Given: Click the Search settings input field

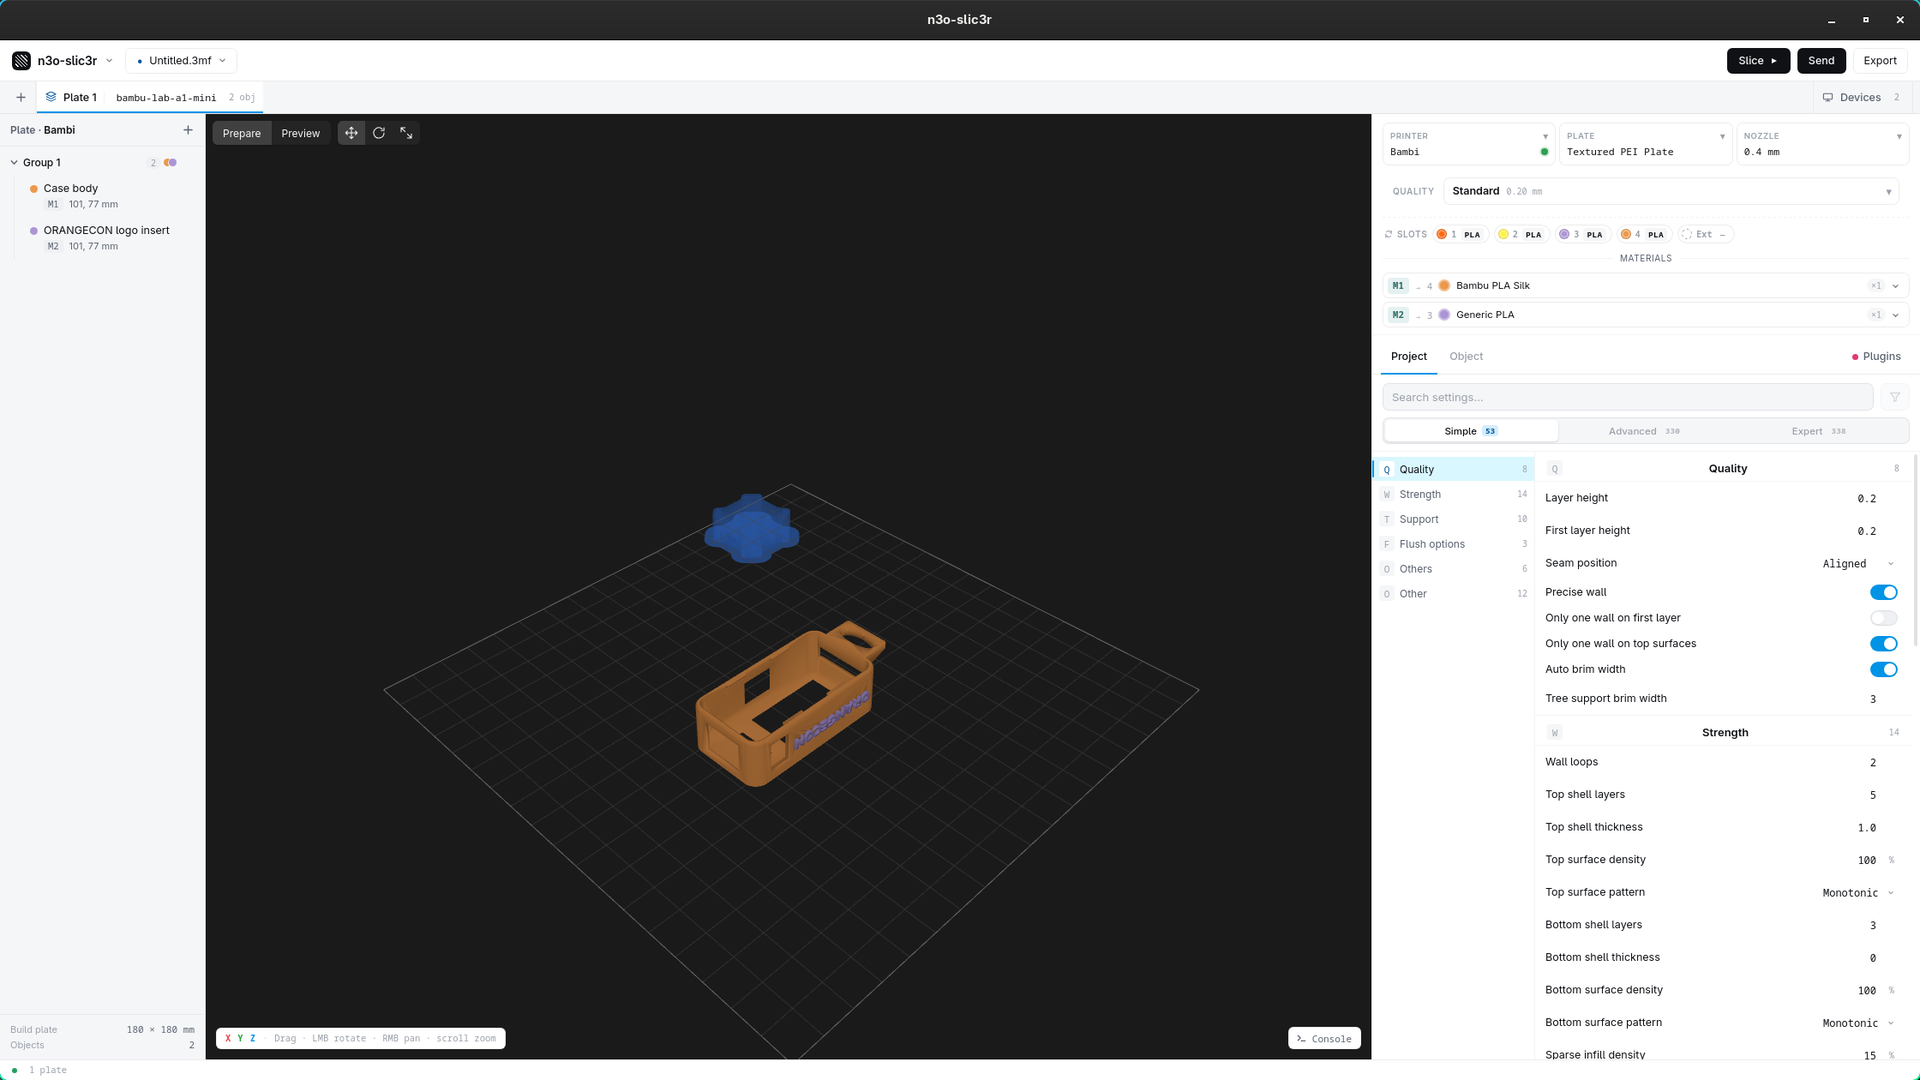Looking at the screenshot, I should click(x=1627, y=397).
